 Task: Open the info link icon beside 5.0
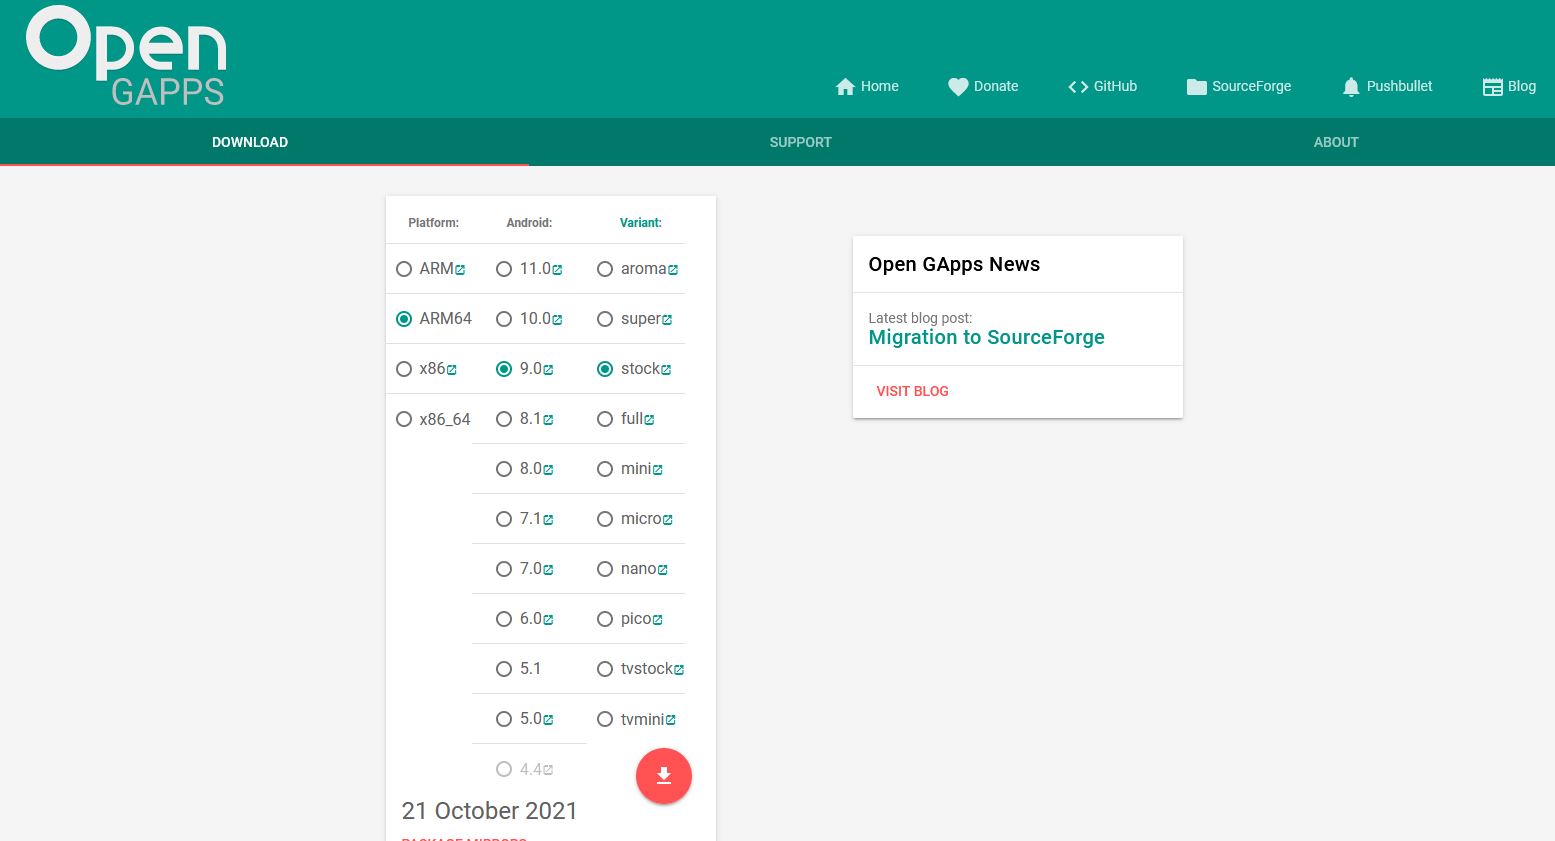point(548,720)
